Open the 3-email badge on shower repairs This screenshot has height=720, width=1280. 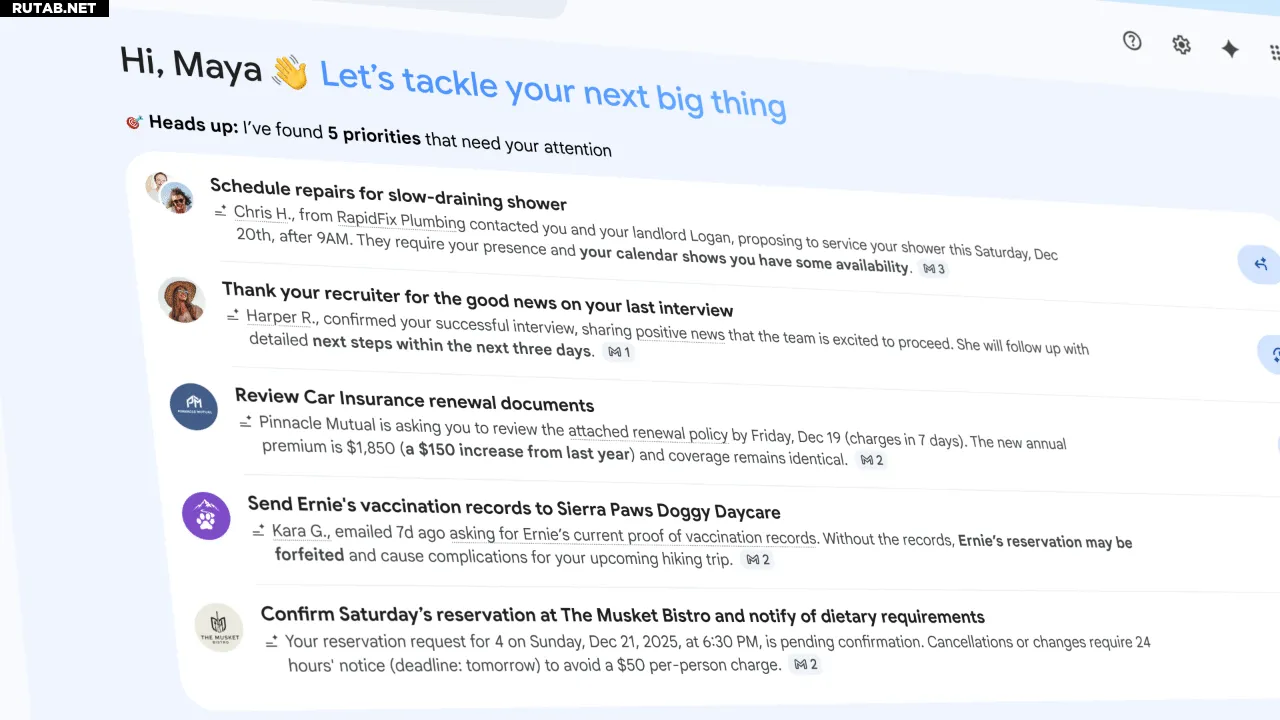934,269
